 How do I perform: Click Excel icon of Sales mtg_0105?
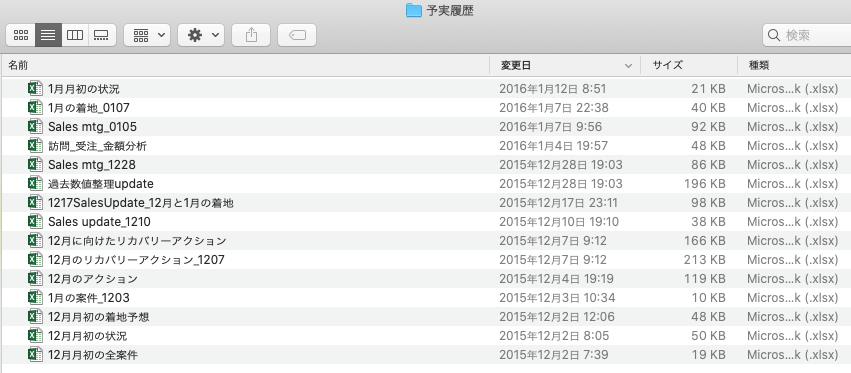click(x=35, y=127)
